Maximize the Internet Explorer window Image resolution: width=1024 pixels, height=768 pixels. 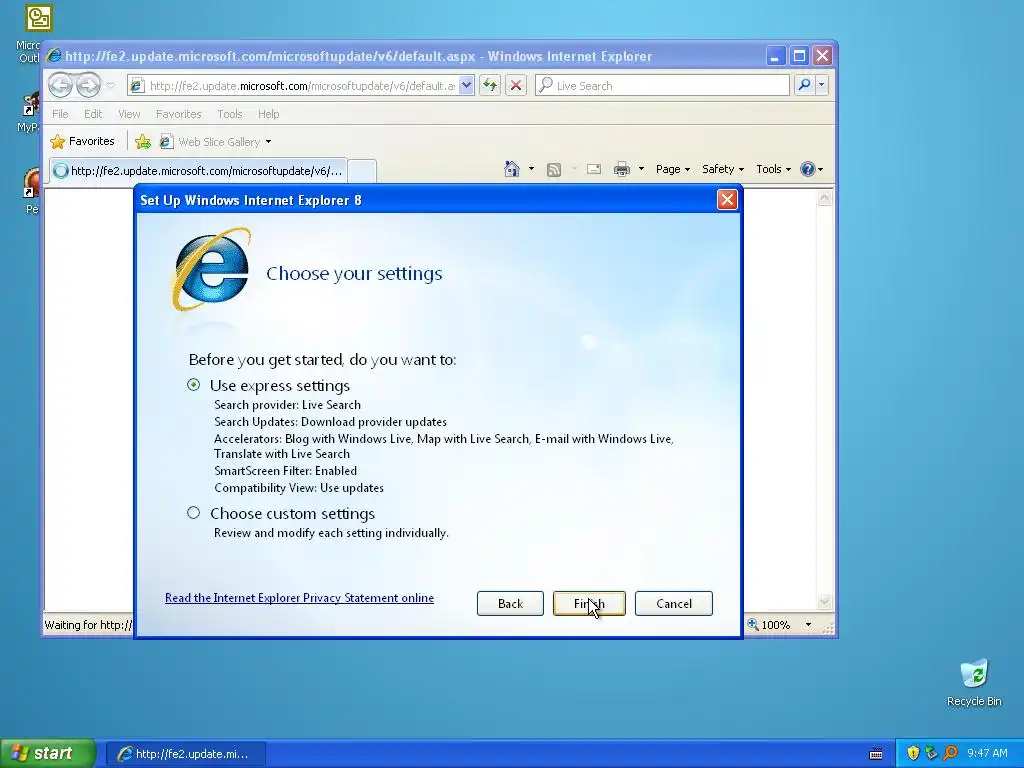coord(799,56)
